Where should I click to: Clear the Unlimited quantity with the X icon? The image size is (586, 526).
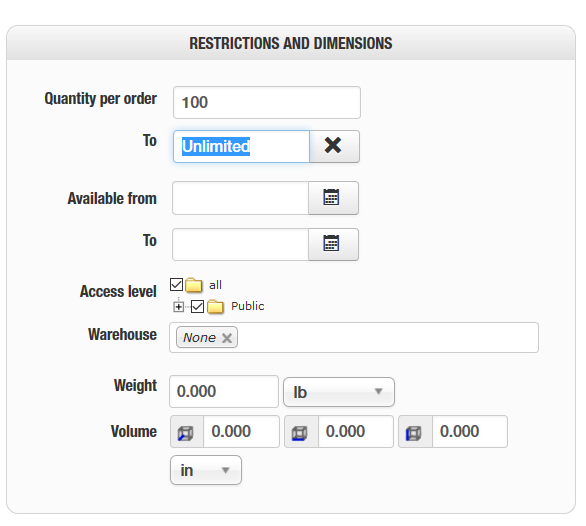[x=334, y=146]
